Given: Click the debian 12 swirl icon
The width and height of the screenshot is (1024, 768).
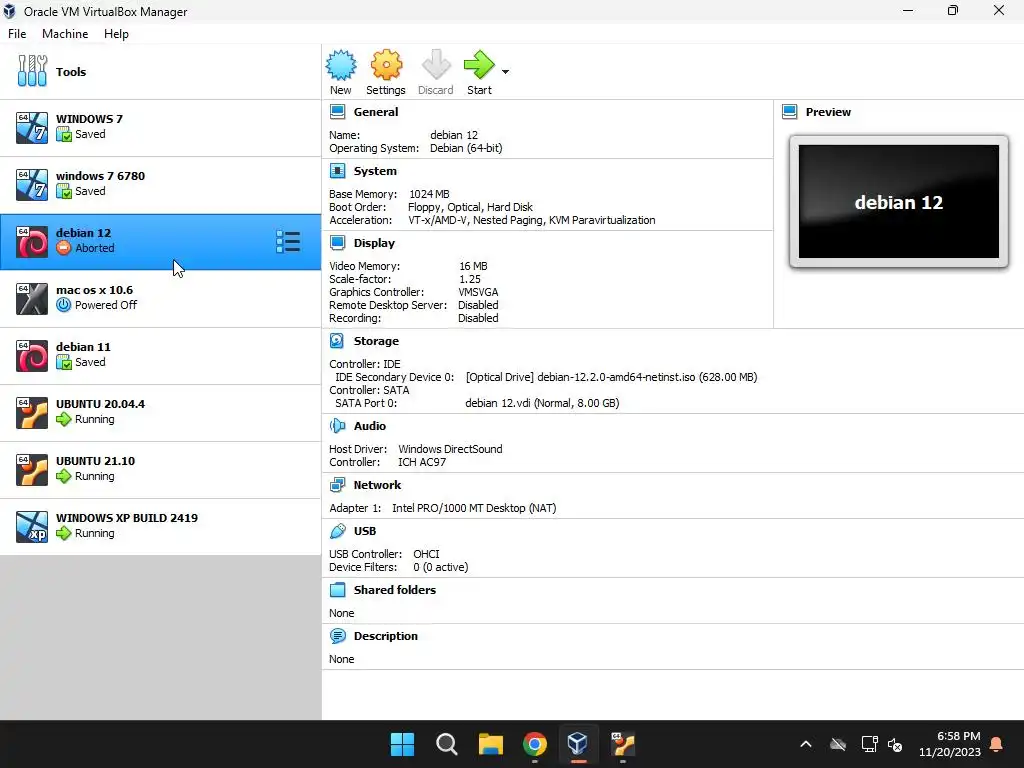Looking at the screenshot, I should click(x=32, y=242).
